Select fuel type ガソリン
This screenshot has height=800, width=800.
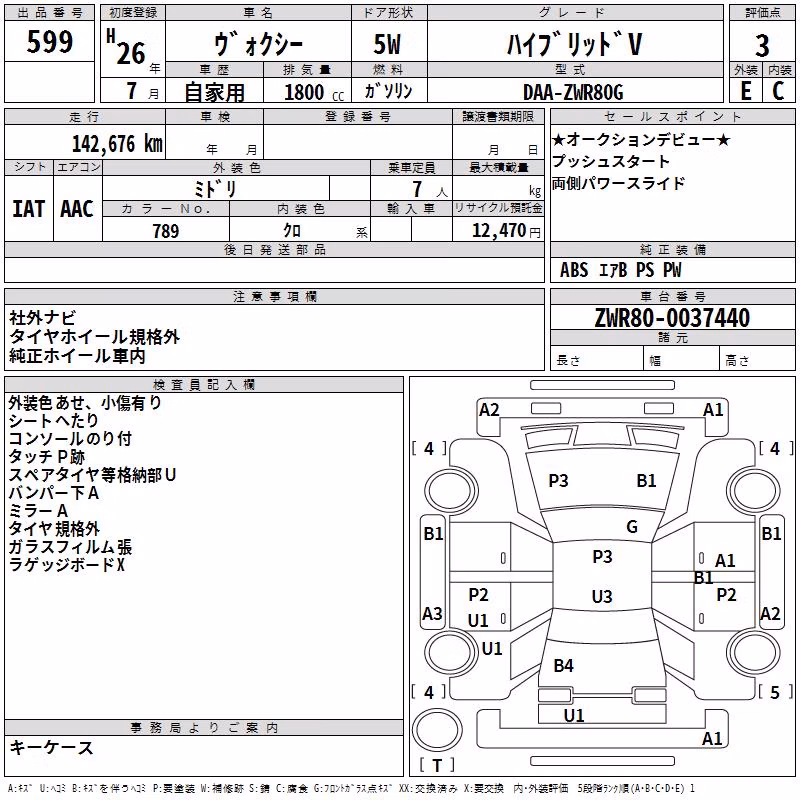click(x=388, y=91)
